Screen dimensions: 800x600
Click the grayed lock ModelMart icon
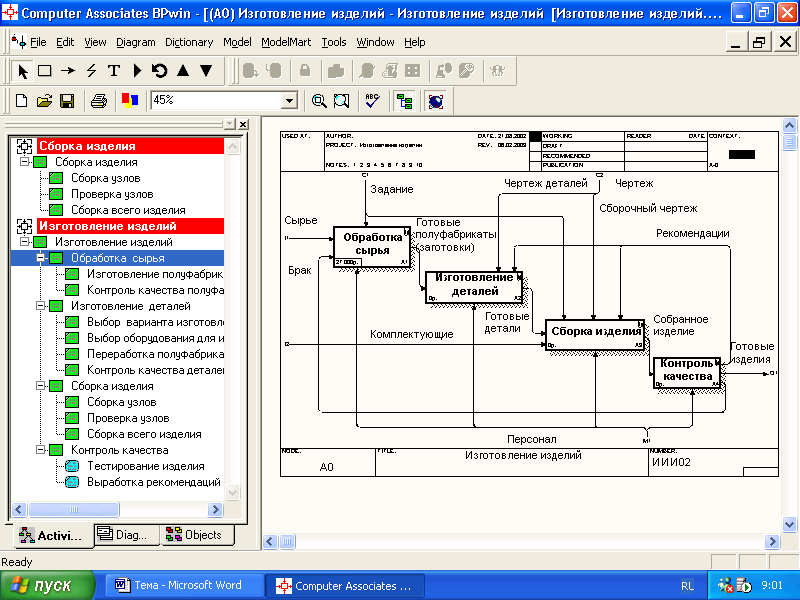point(305,71)
